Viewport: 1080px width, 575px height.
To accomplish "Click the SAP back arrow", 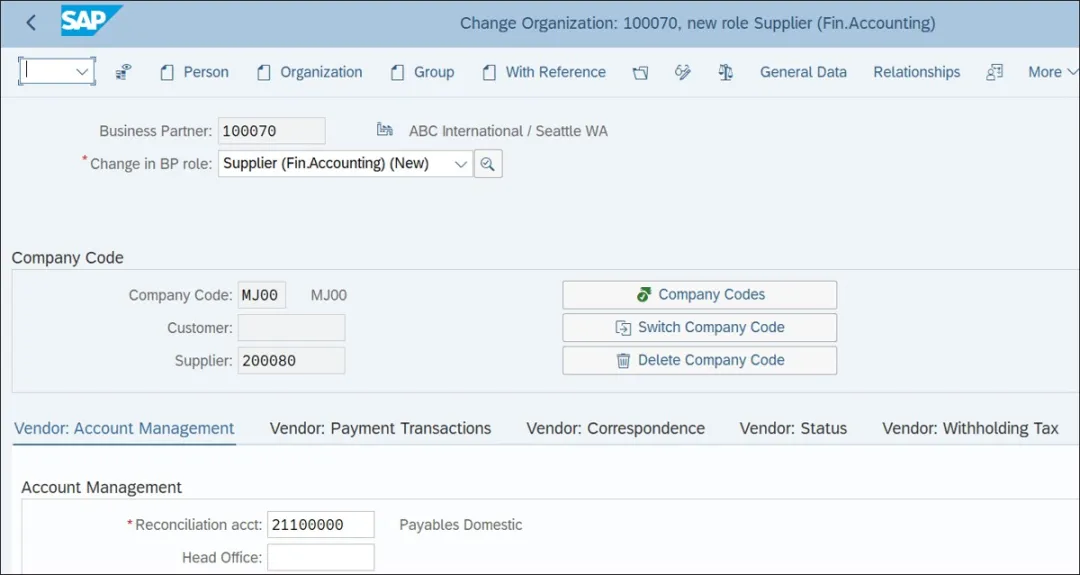I will click(x=31, y=23).
